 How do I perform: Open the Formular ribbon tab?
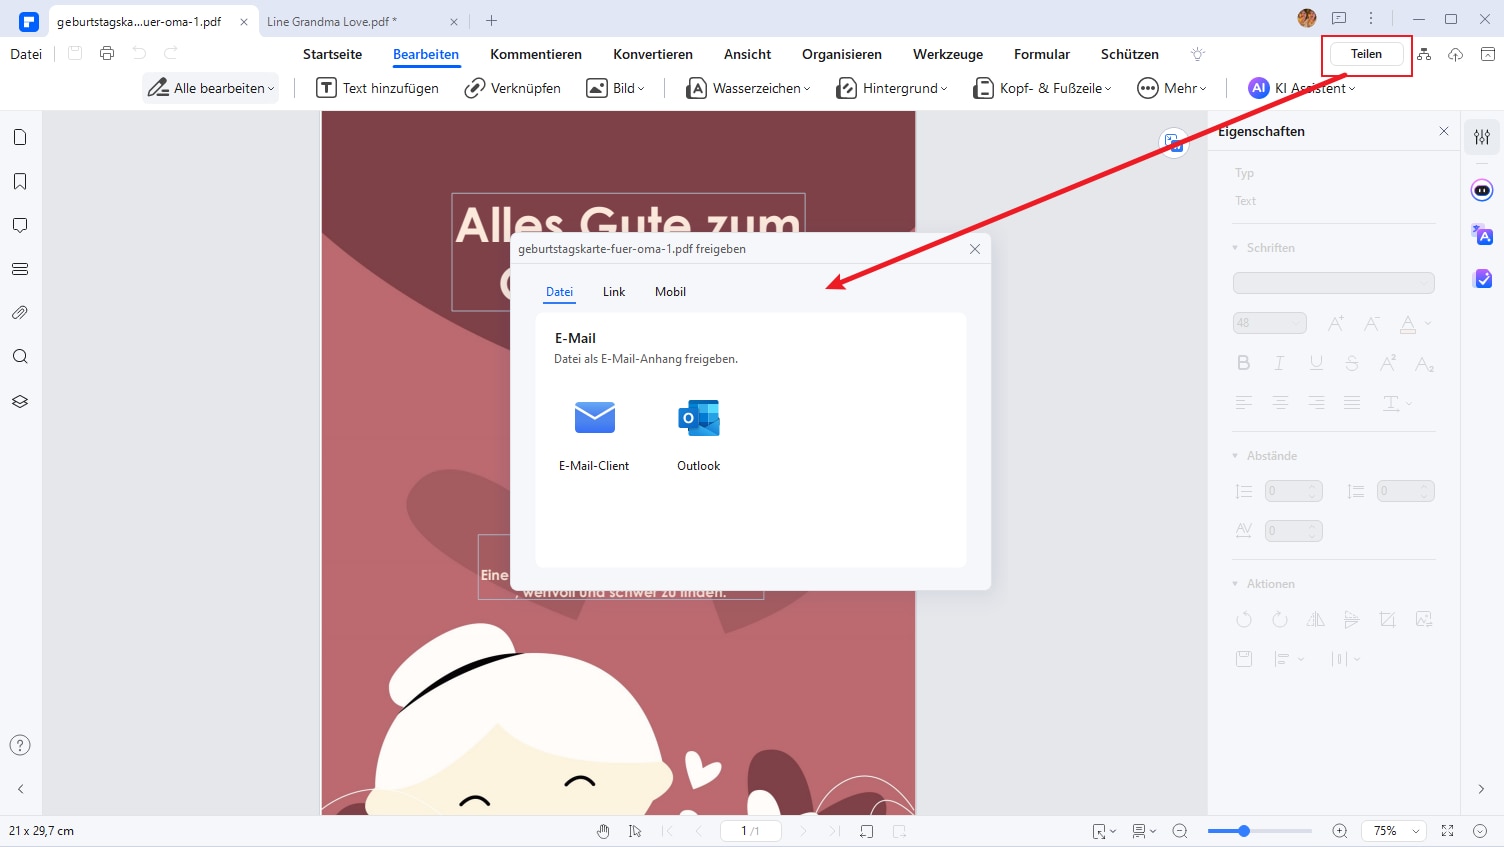point(1042,54)
